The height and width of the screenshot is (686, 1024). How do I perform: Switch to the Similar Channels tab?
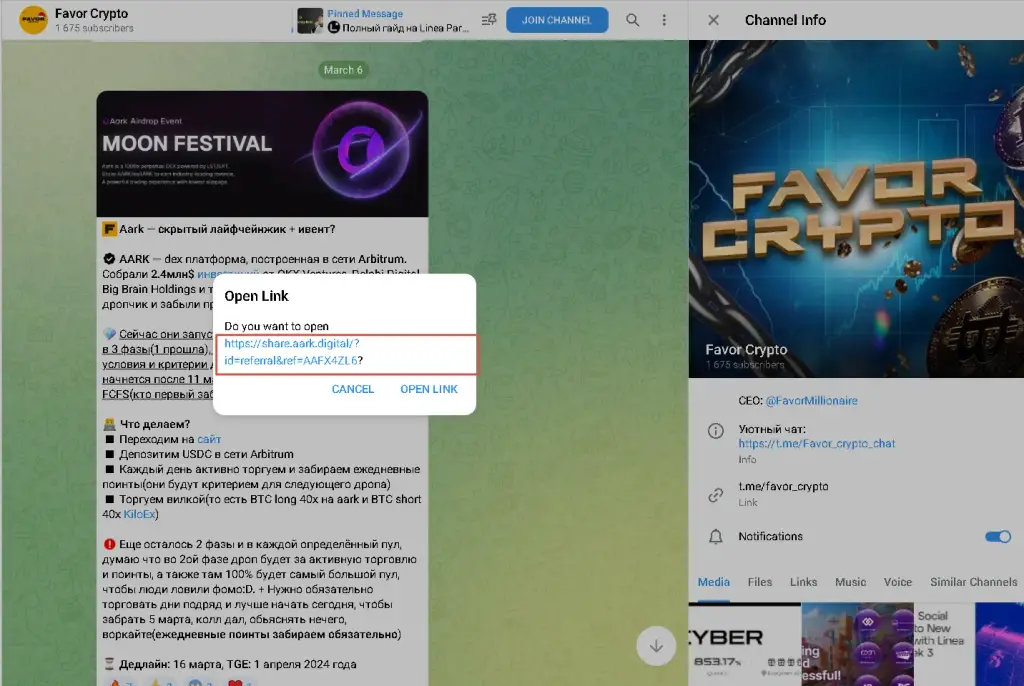pos(973,581)
